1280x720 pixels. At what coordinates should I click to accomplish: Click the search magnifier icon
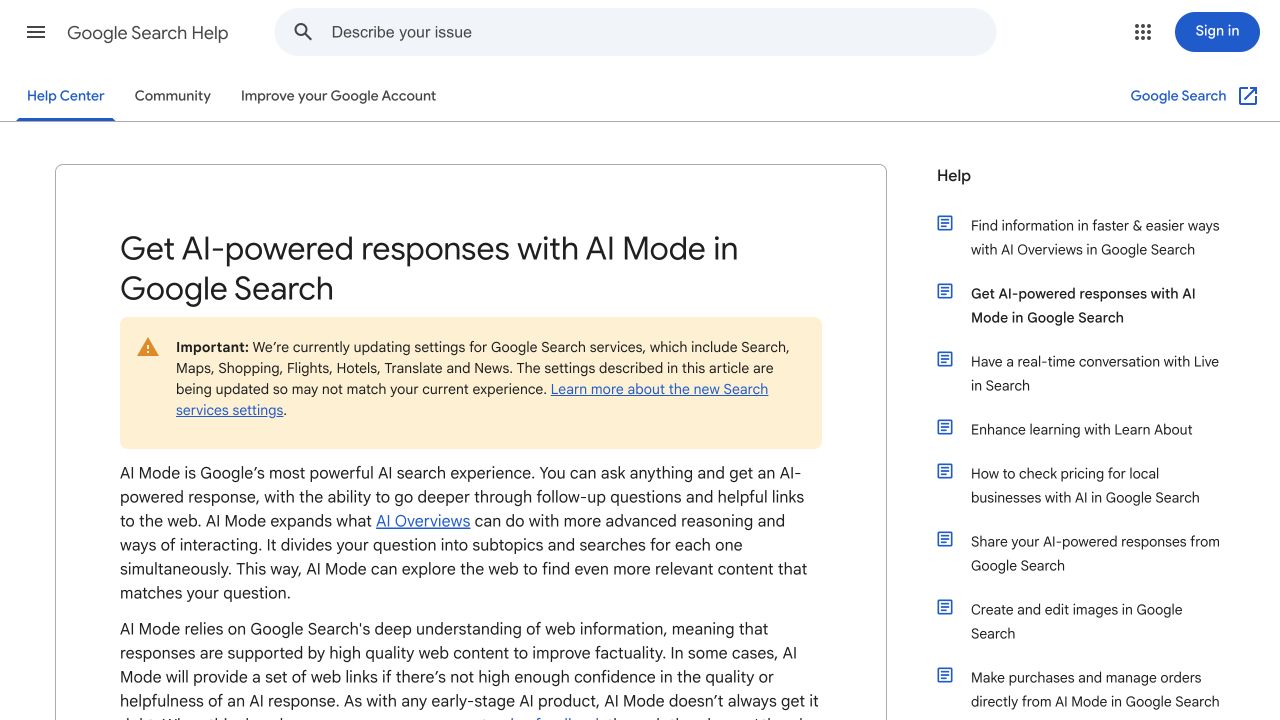304,32
